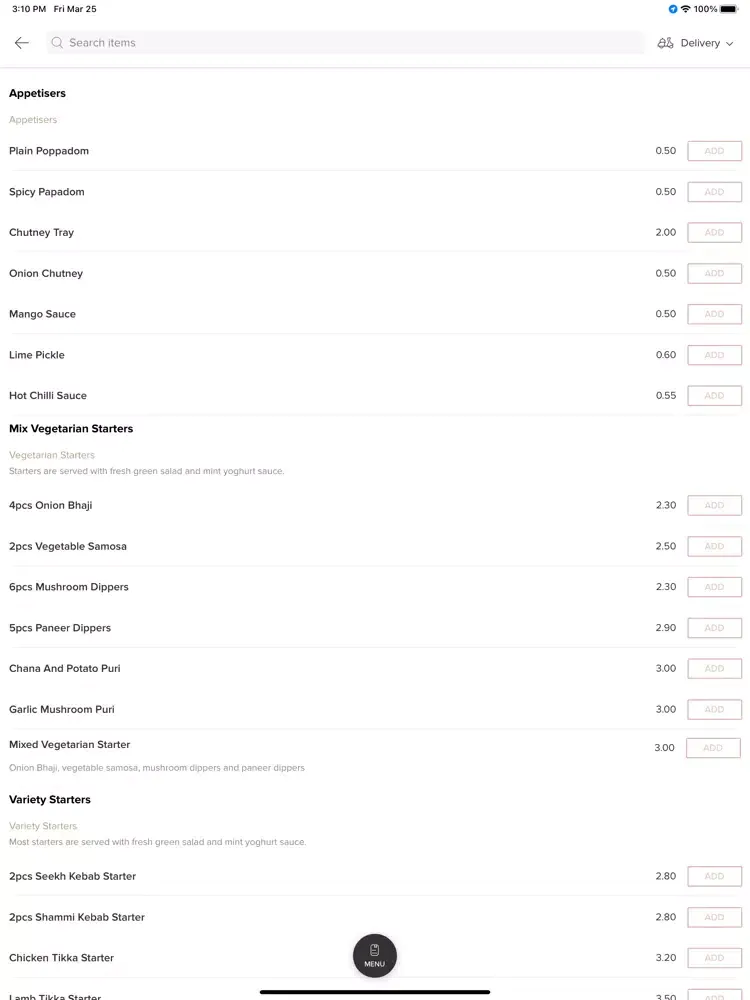Add Chutney Tray to the order
This screenshot has width=750, height=1000.
(714, 233)
